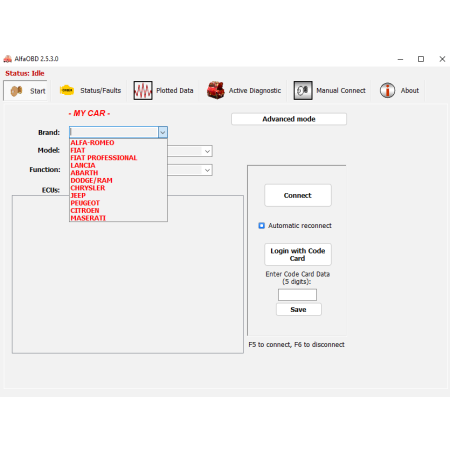This screenshot has width=450, height=450.
Task: Toggle Automatic reconnect checkbox
Action: [x=262, y=226]
